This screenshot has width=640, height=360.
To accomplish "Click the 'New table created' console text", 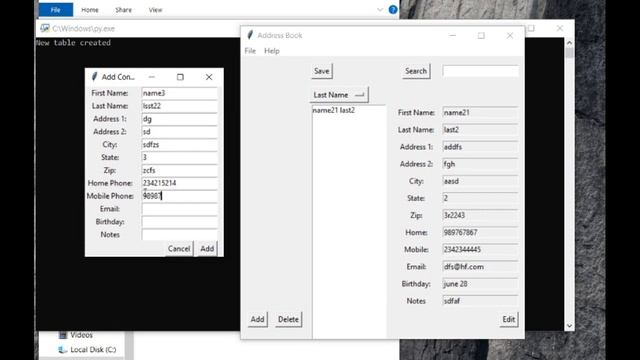I will 73,43.
